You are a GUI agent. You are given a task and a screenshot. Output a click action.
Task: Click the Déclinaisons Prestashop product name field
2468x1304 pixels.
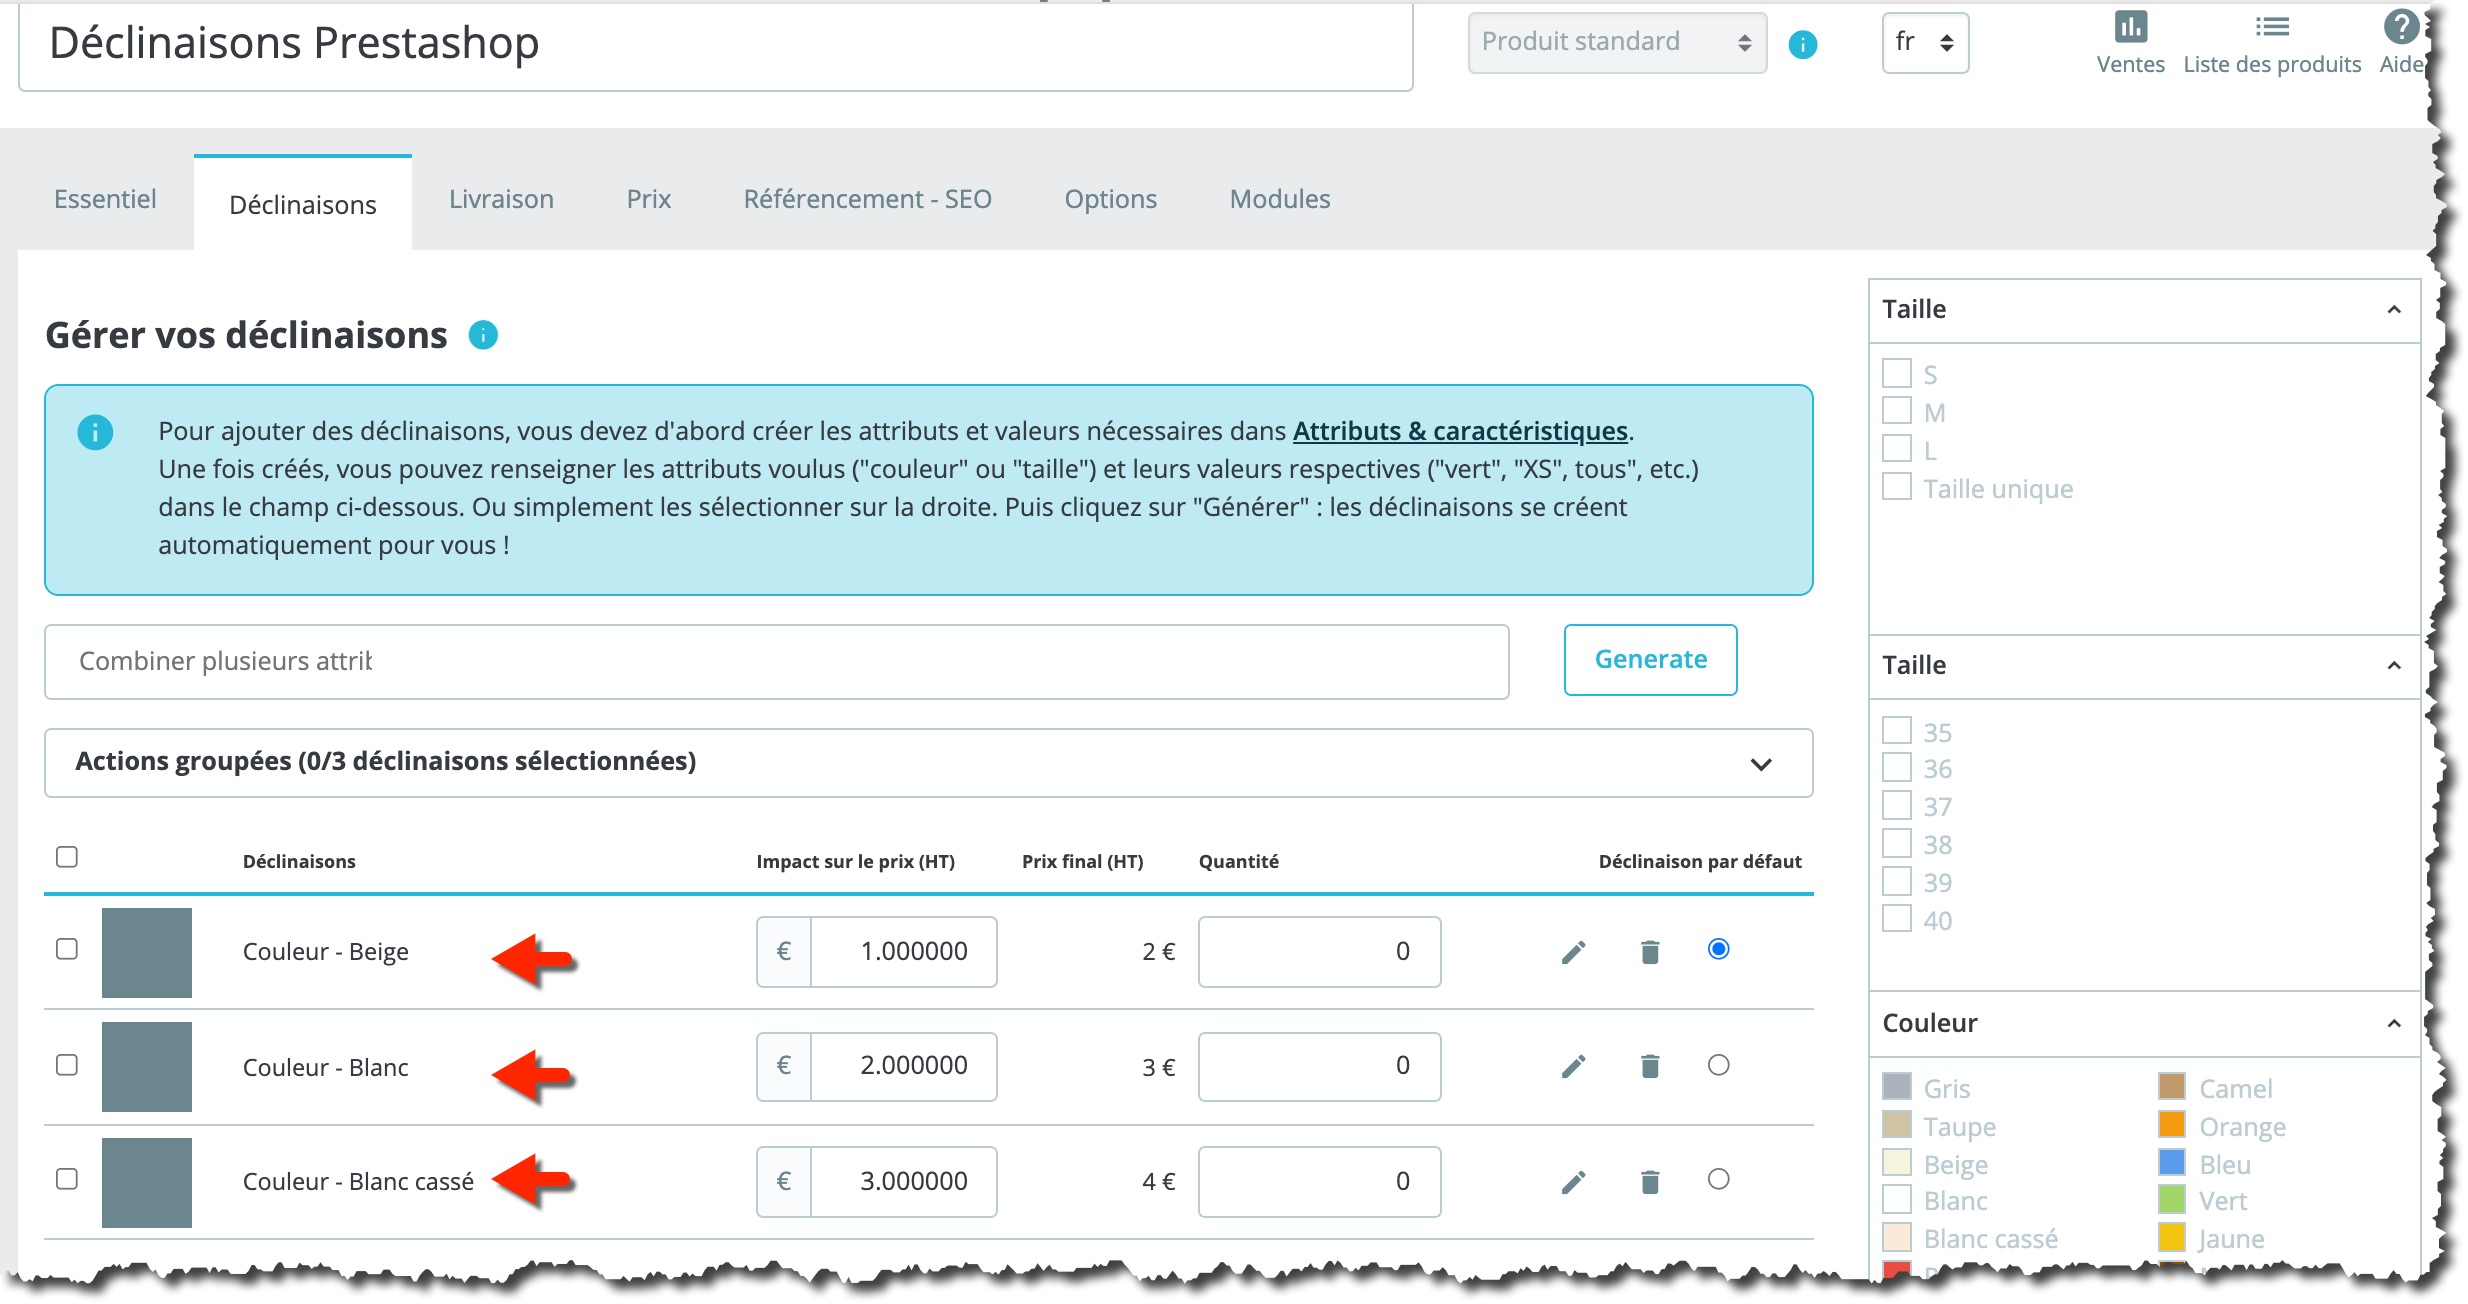pyautogui.click(x=716, y=46)
